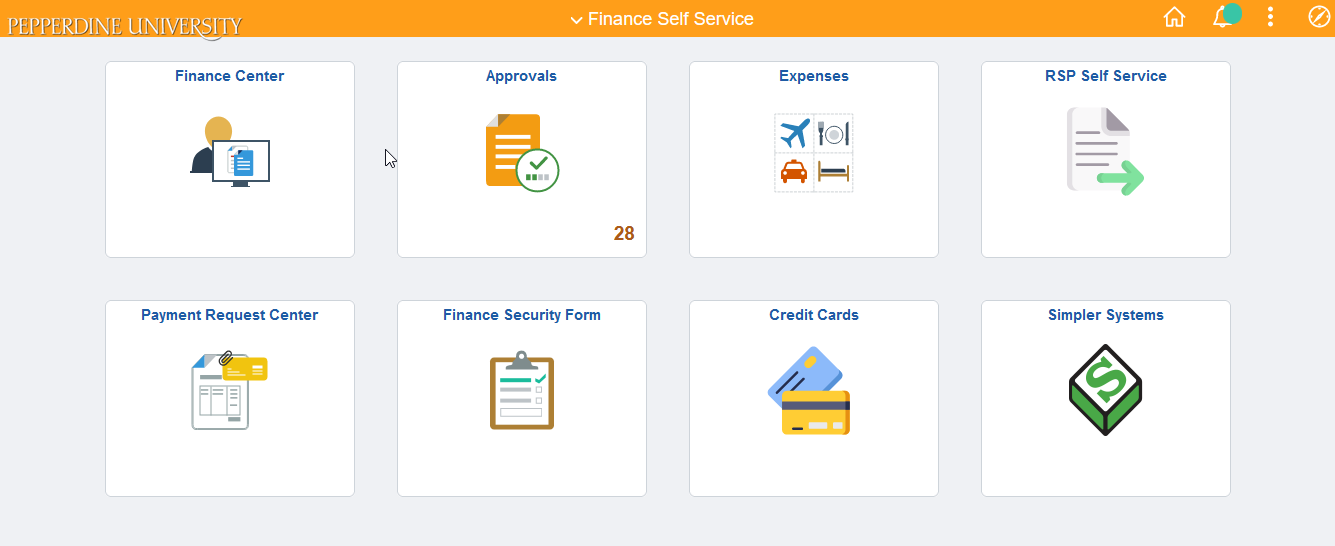The width and height of the screenshot is (1335, 546).
Task: Click the Simpler Systems dollar icon
Action: [1105, 391]
